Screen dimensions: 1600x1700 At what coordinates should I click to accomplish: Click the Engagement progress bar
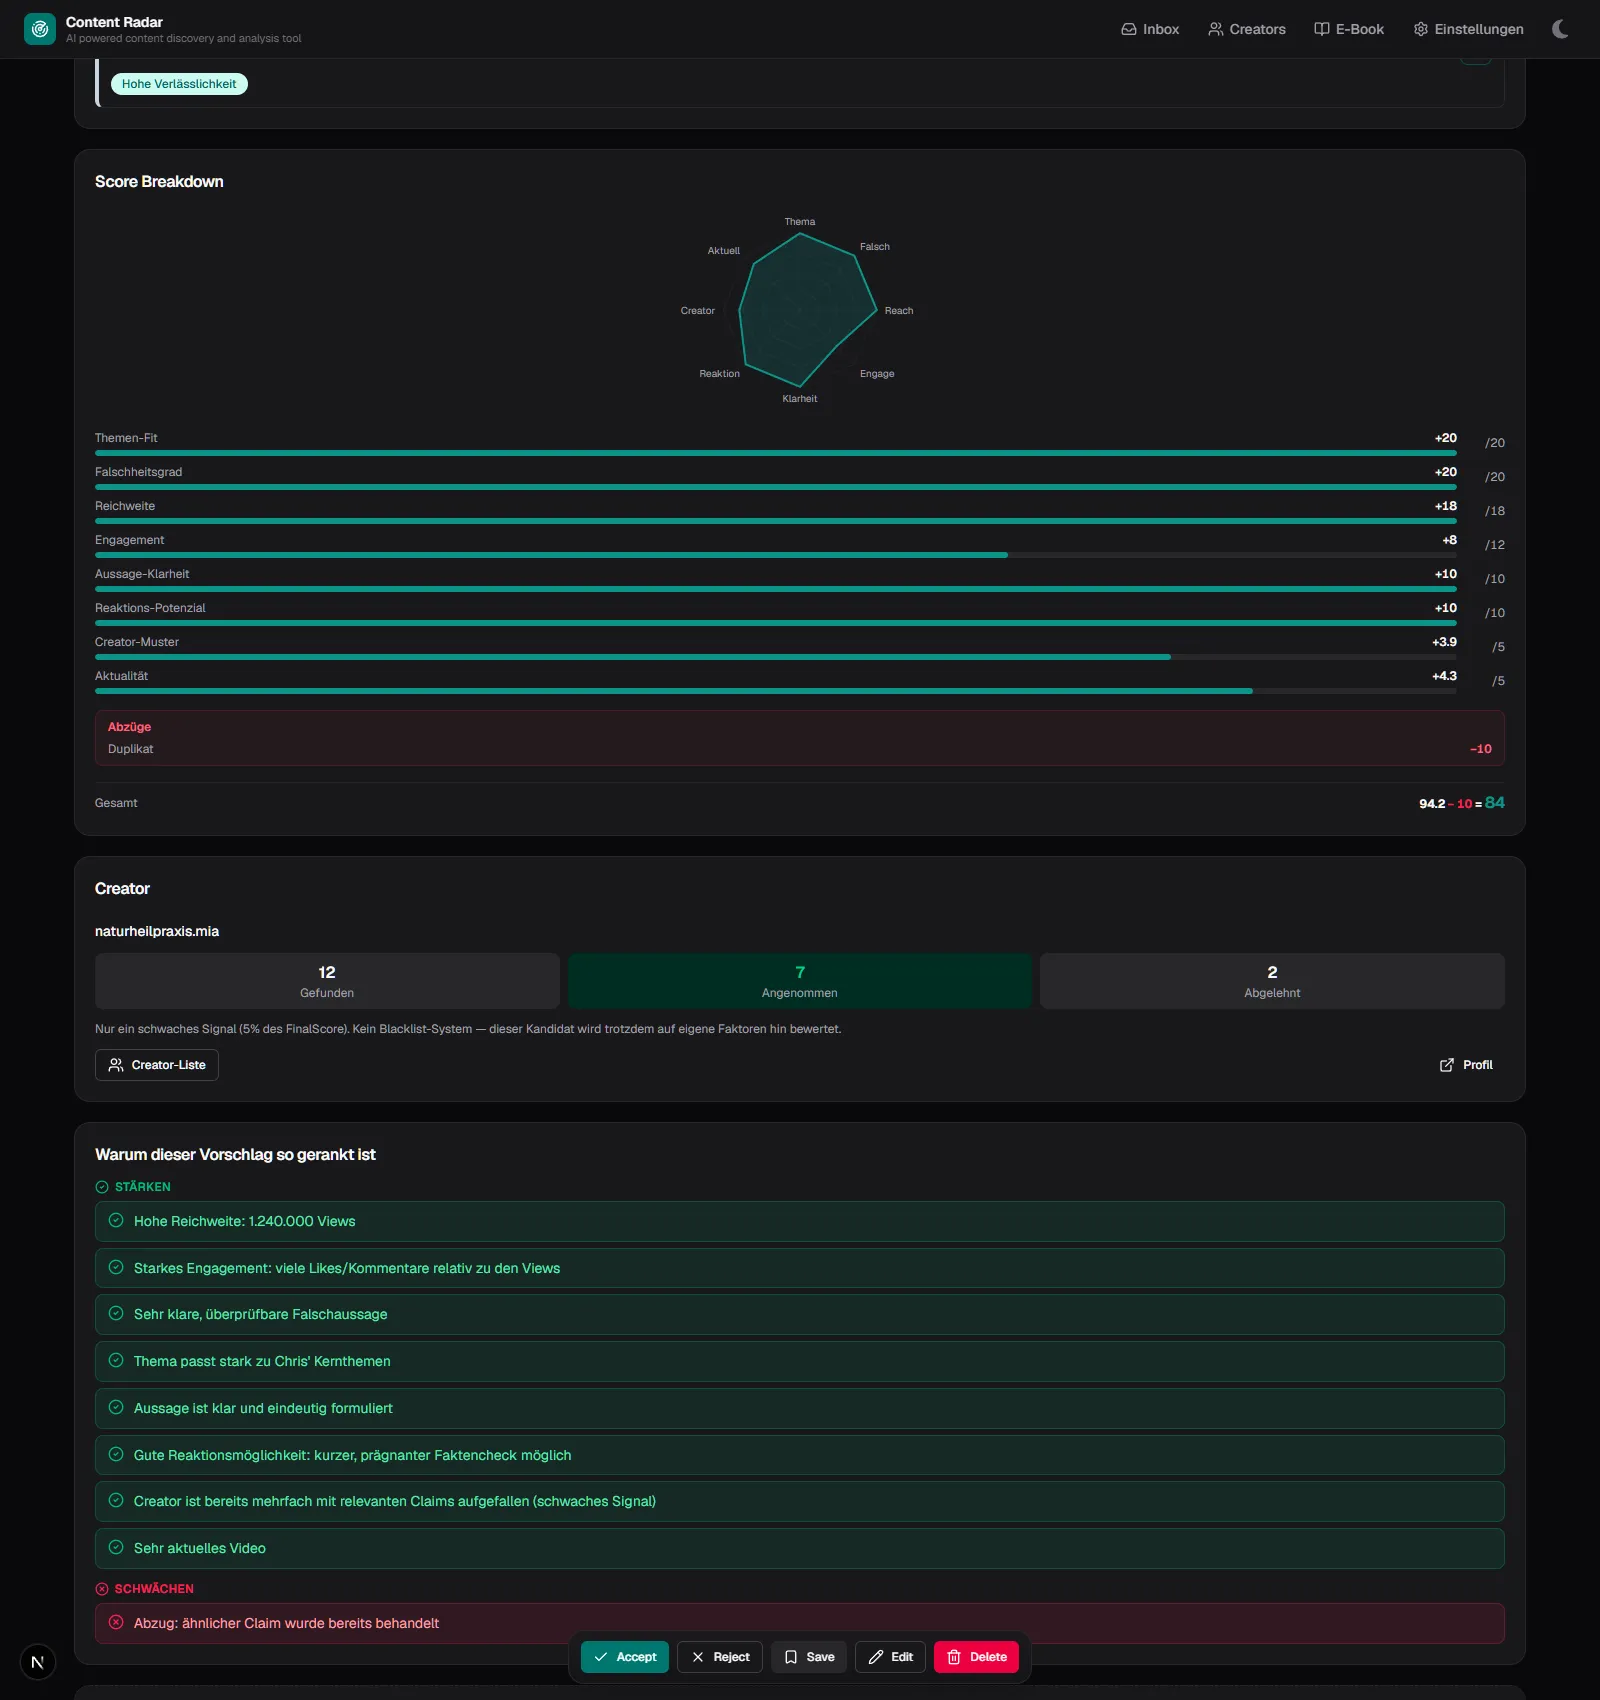pos(776,555)
